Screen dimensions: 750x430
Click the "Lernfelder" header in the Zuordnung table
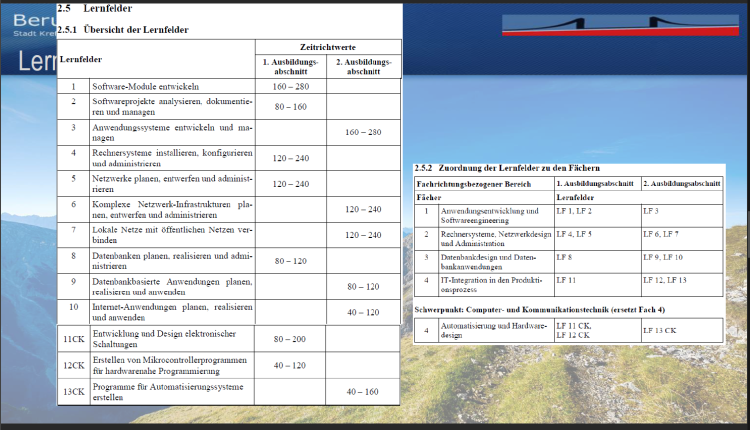(575, 197)
